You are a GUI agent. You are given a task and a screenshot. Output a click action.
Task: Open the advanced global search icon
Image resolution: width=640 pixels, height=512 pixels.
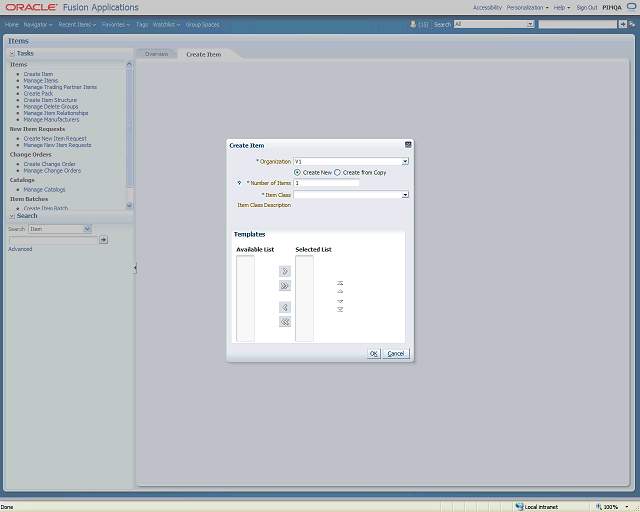coord(632,24)
